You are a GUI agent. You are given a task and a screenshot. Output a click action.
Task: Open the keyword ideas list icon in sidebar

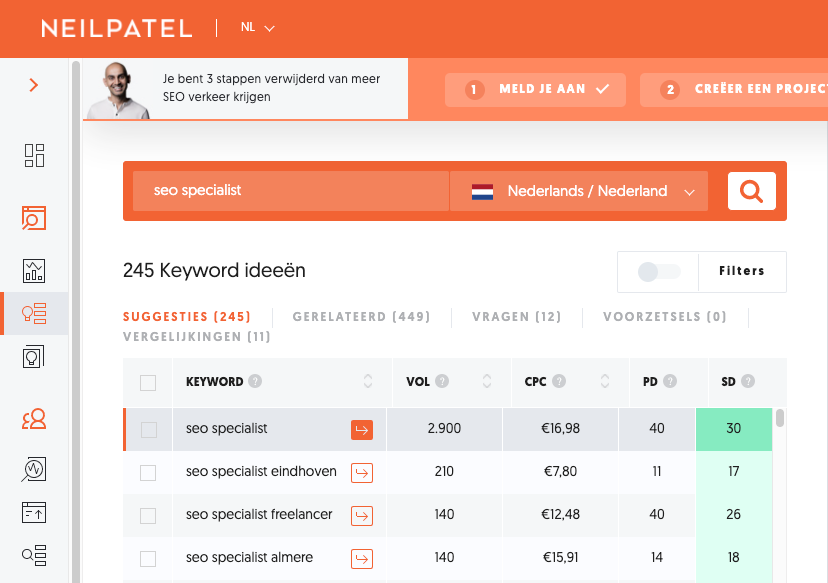click(x=35, y=313)
